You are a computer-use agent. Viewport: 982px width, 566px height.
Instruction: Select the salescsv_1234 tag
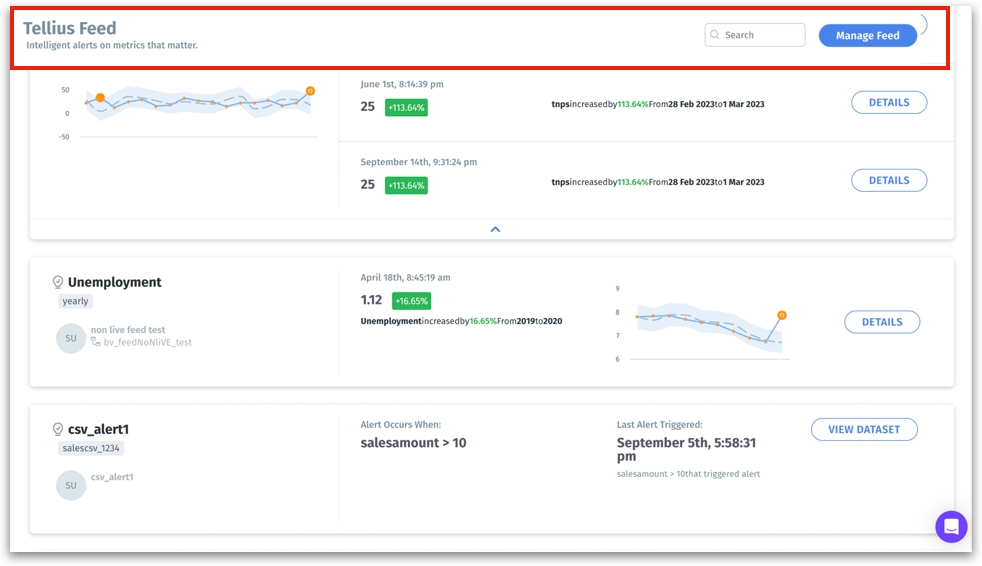(90, 448)
